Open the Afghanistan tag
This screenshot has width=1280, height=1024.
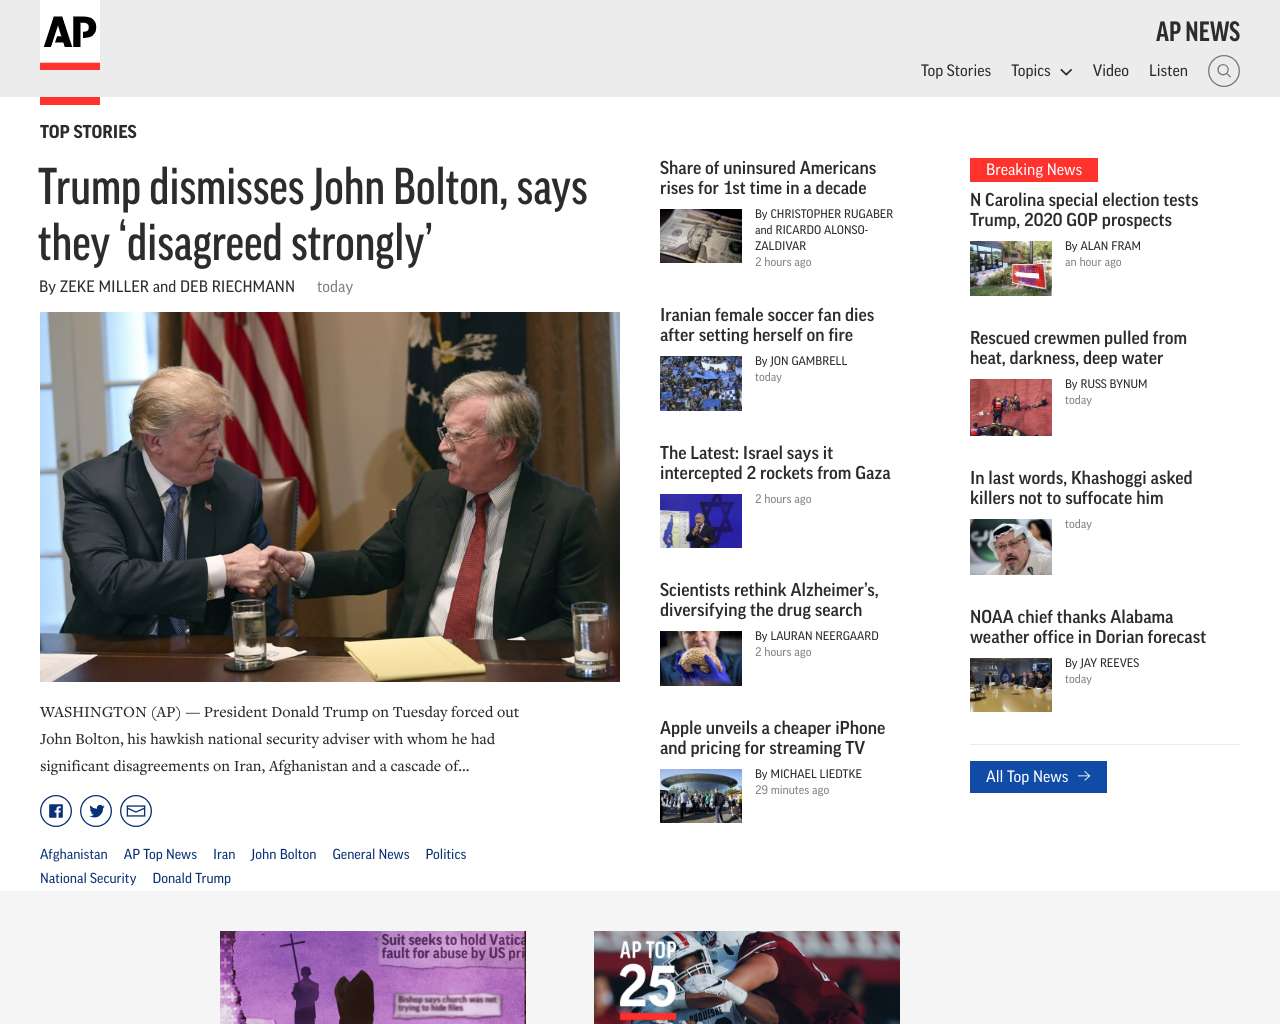[x=74, y=854]
